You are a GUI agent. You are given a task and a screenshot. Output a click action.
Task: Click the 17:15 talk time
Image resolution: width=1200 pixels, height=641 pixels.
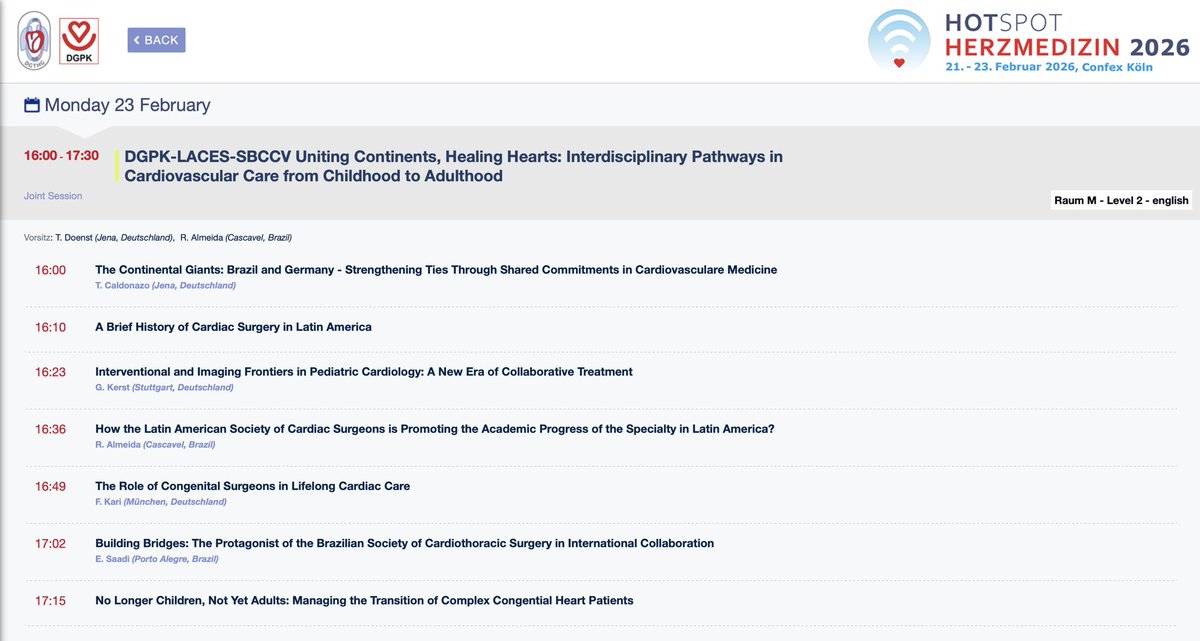51,601
